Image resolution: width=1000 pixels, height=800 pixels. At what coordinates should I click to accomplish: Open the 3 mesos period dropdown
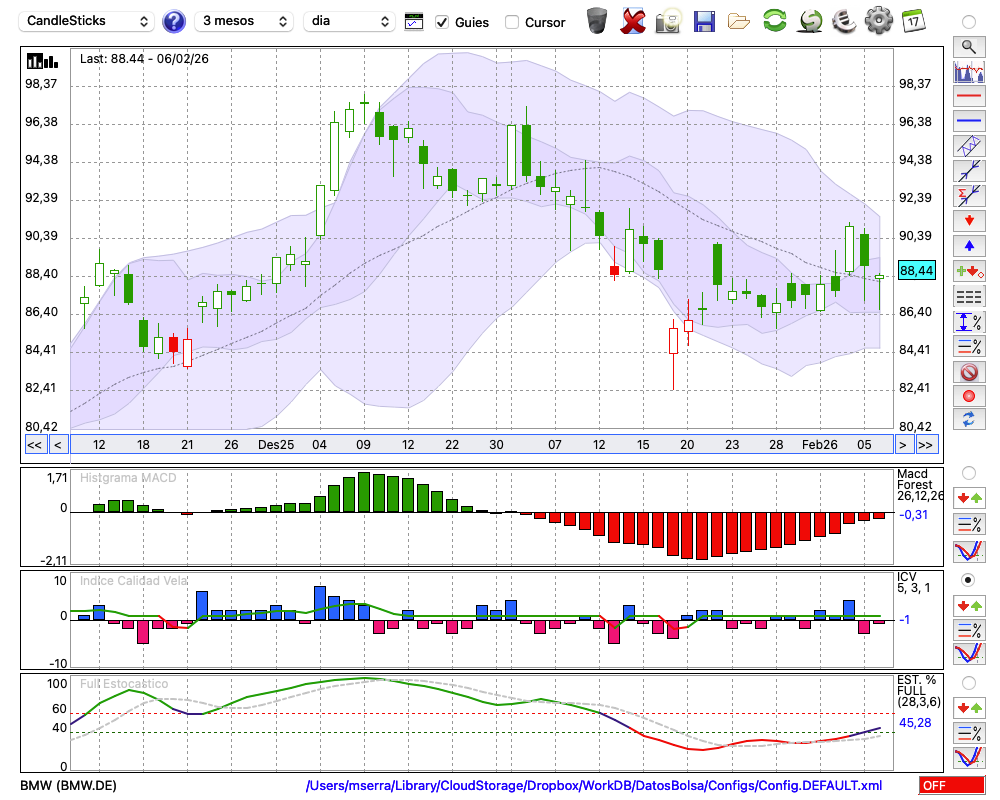tap(244, 21)
